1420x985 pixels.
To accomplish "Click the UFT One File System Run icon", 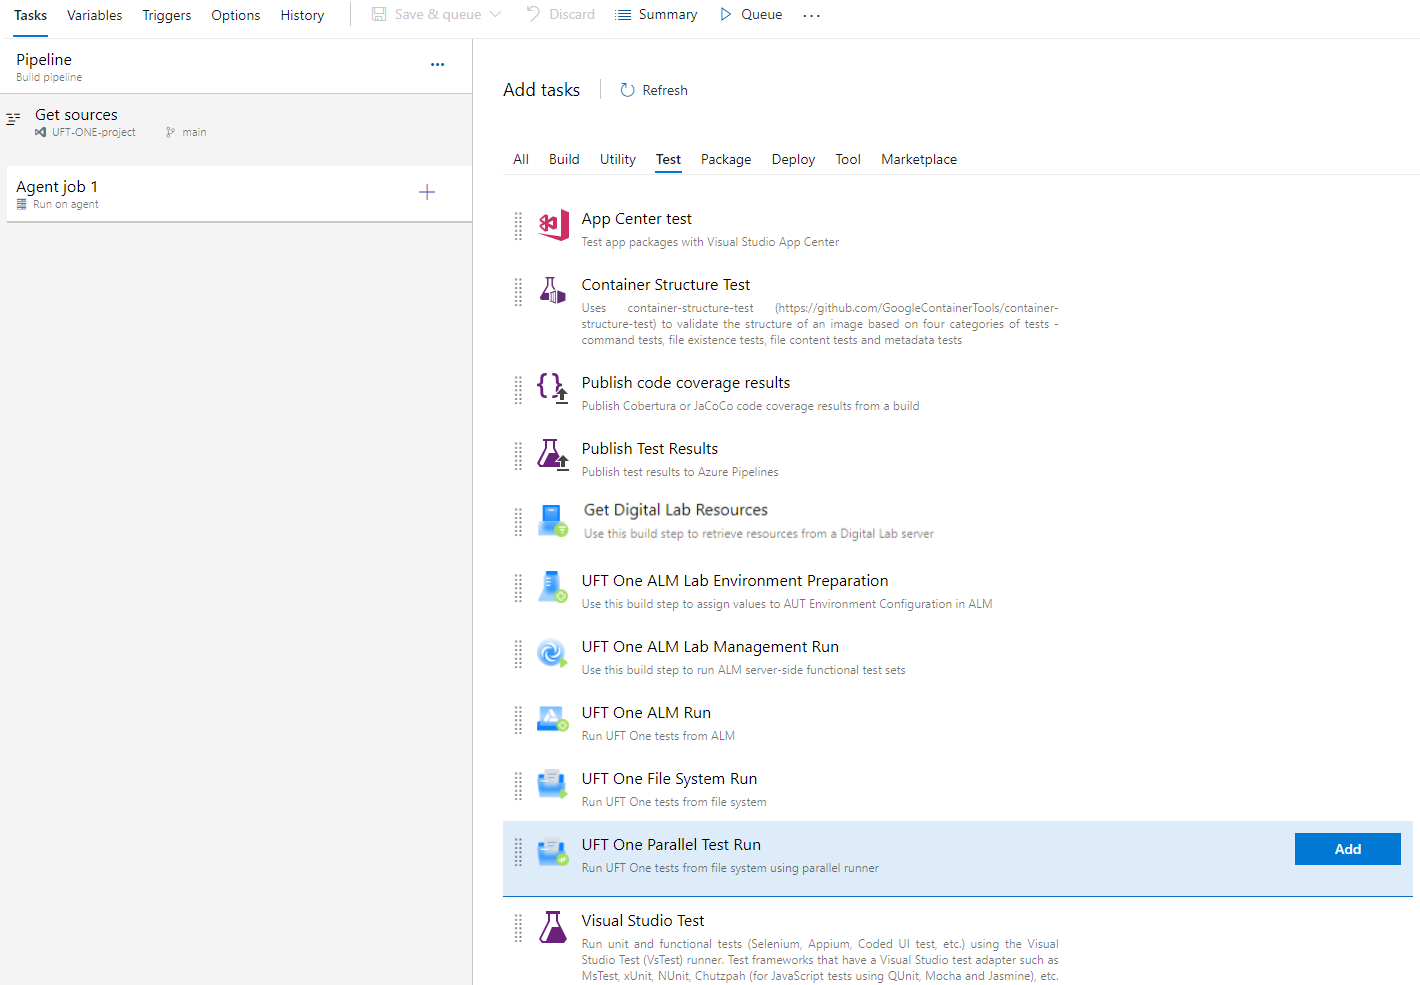I will coord(553,785).
